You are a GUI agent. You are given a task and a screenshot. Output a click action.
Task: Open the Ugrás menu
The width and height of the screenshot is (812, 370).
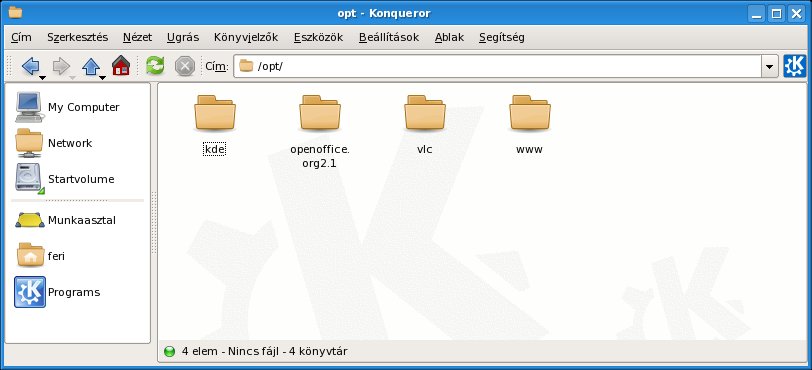(183, 37)
